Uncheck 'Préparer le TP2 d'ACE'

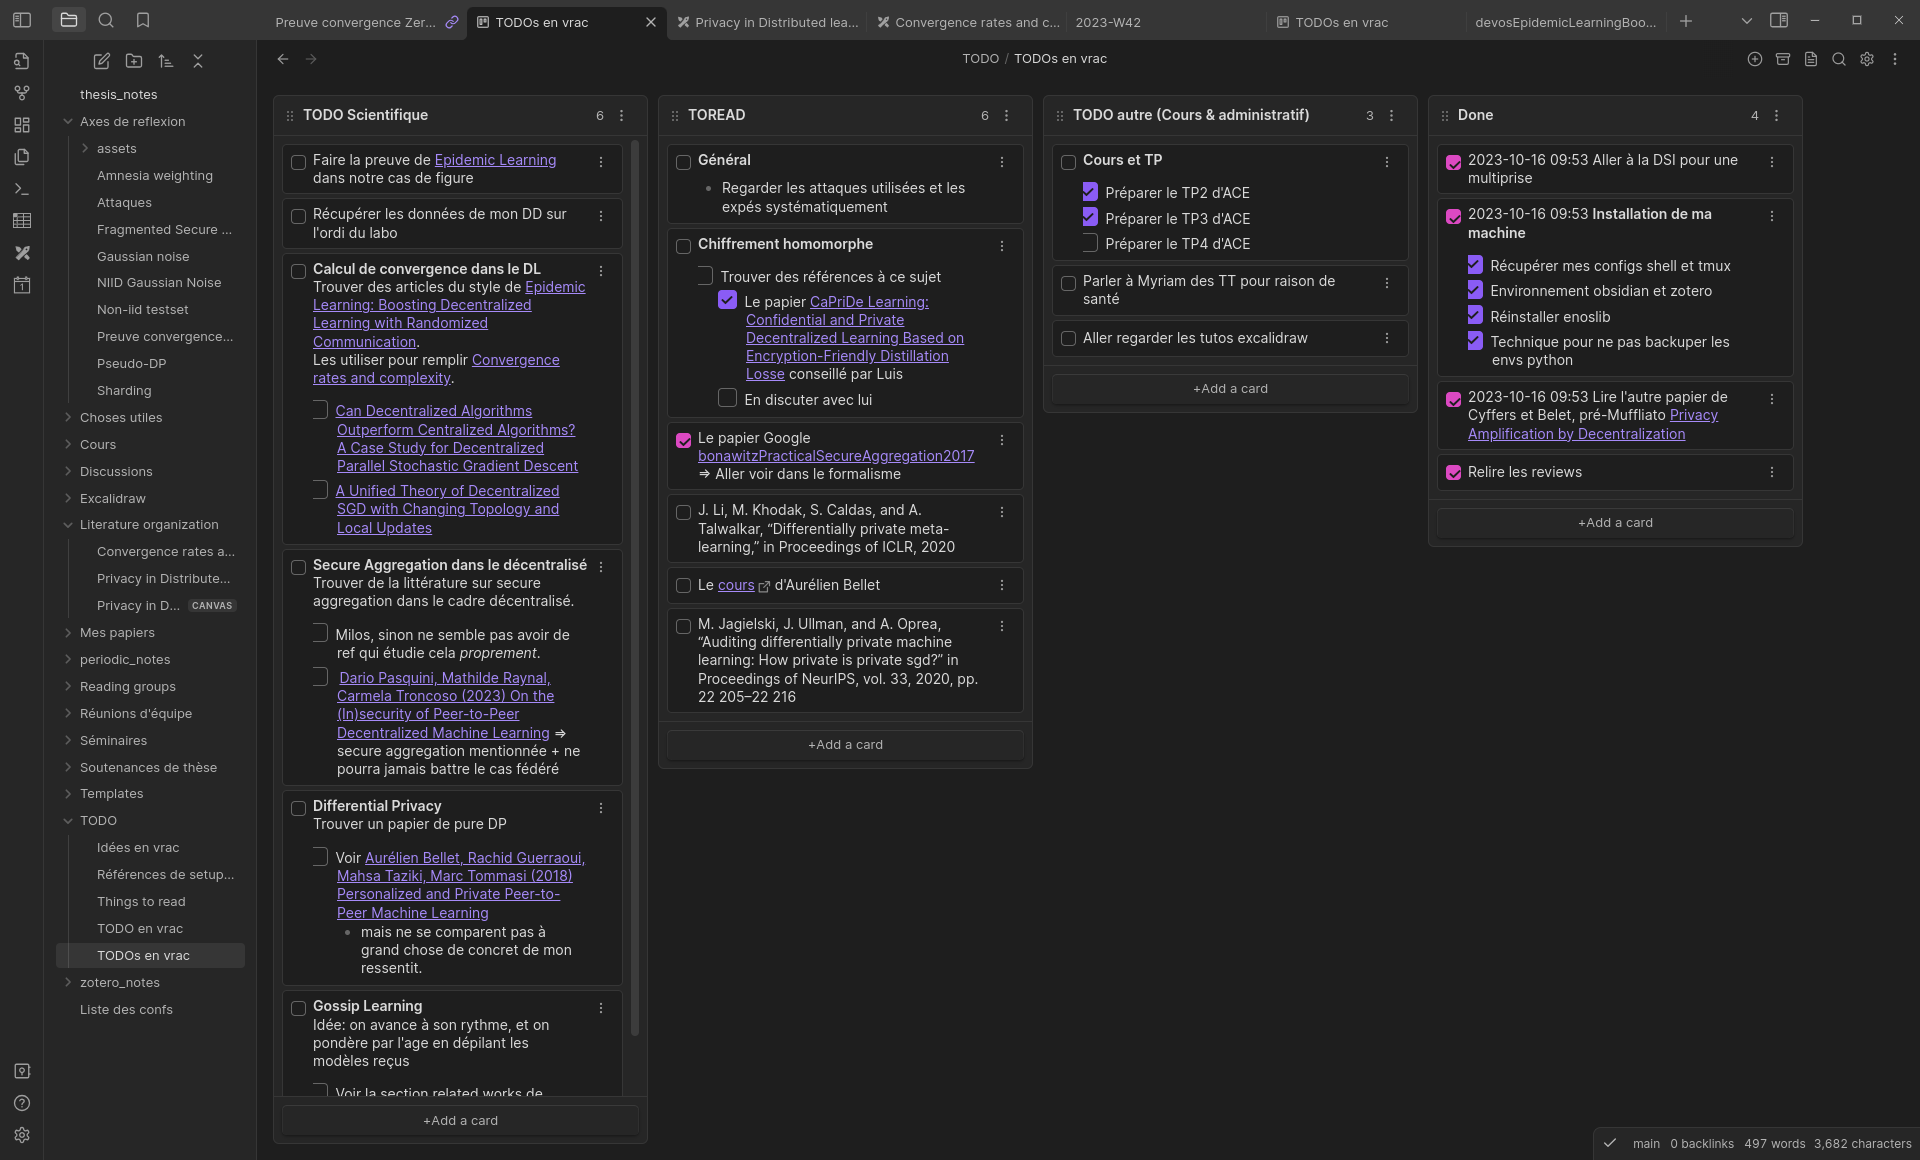click(x=1090, y=192)
